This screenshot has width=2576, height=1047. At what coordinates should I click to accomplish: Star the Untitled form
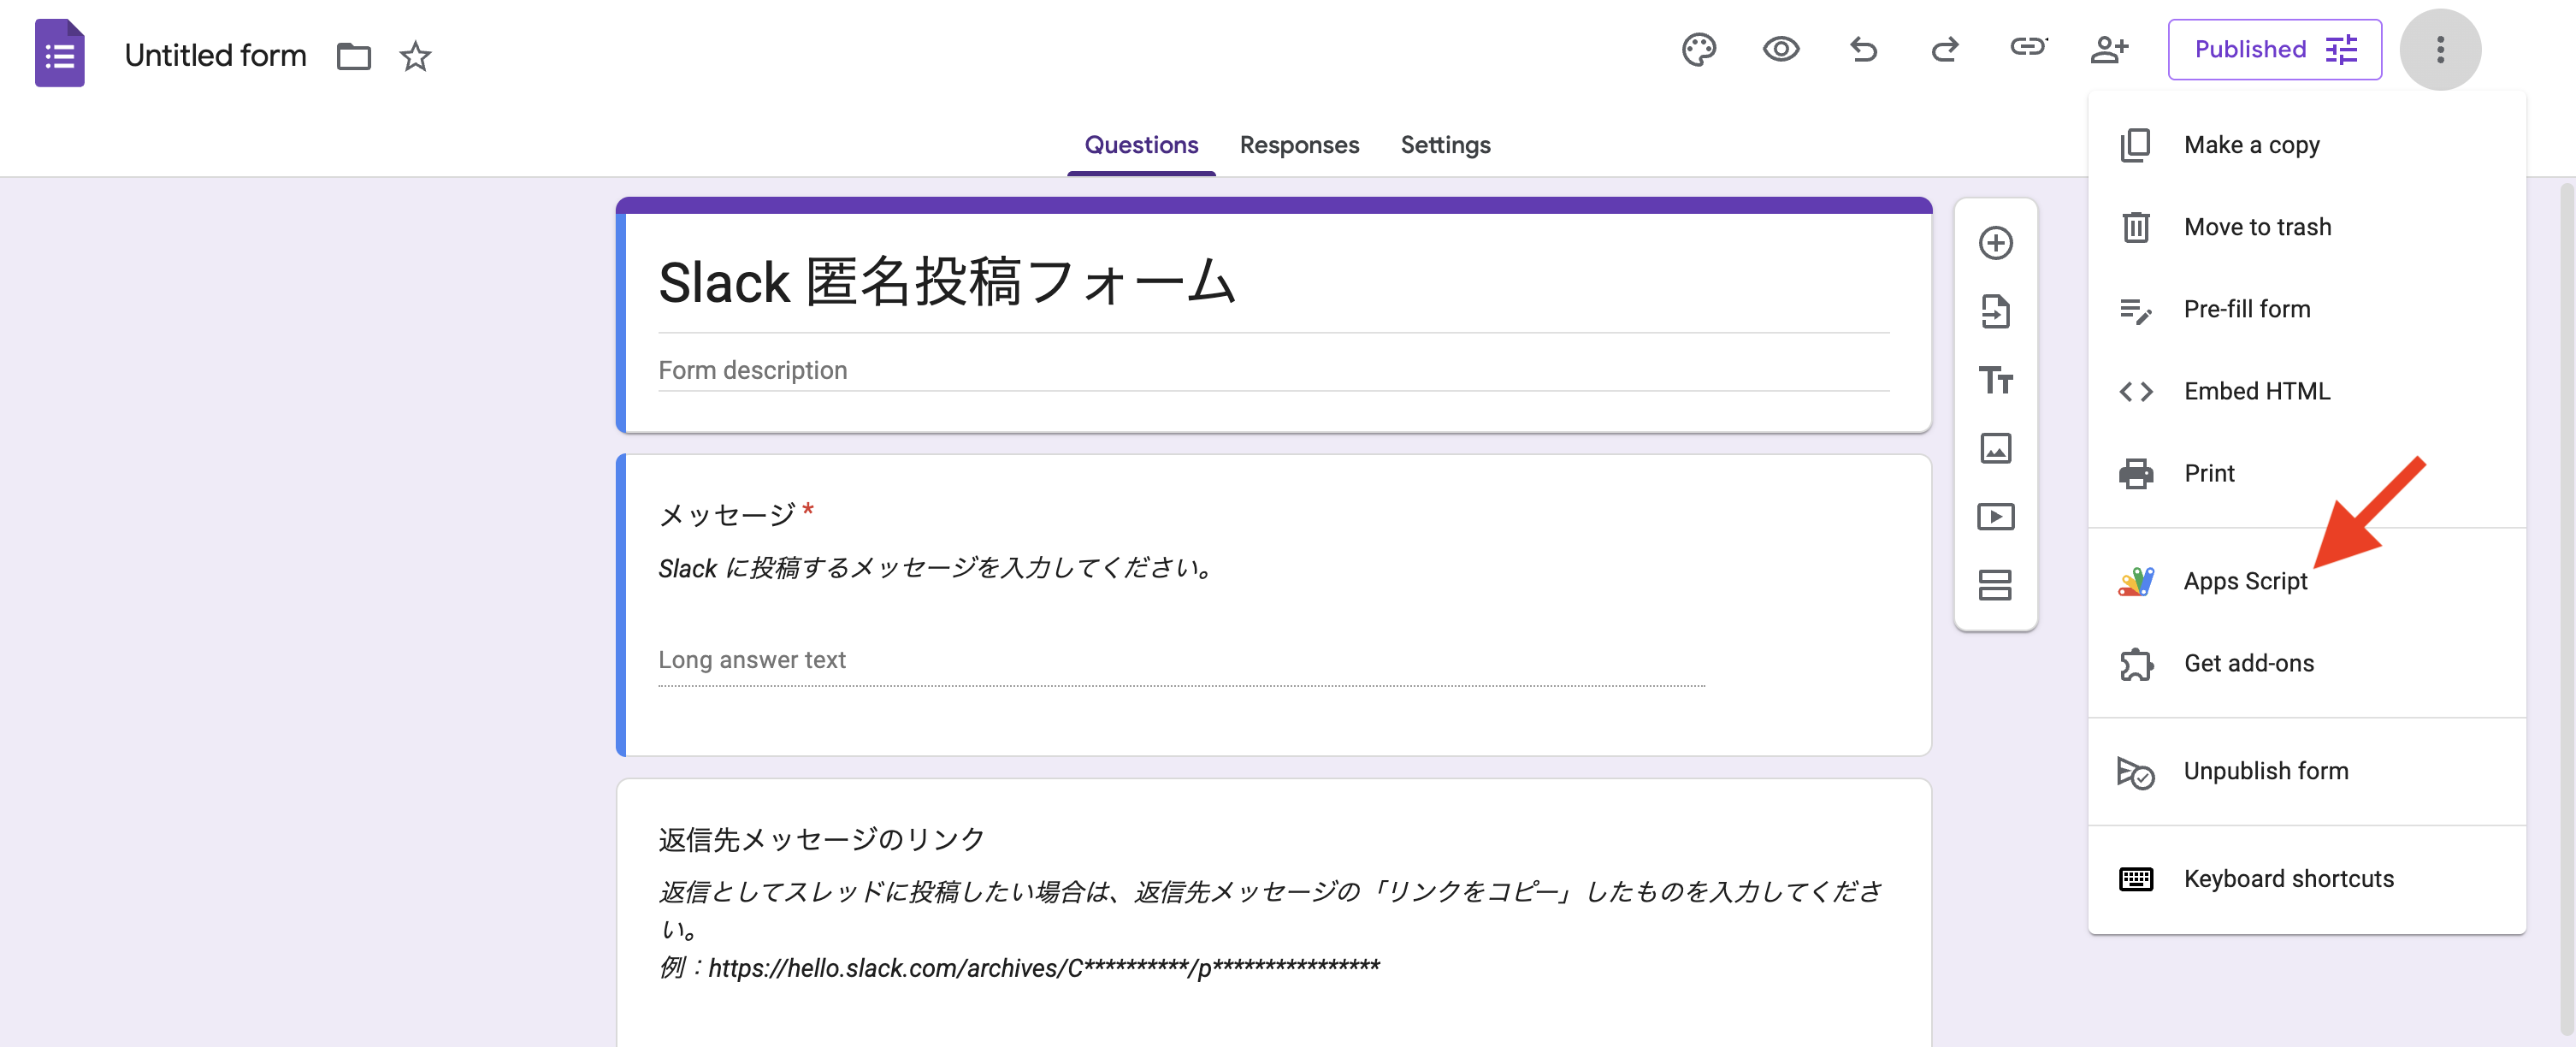click(x=414, y=57)
